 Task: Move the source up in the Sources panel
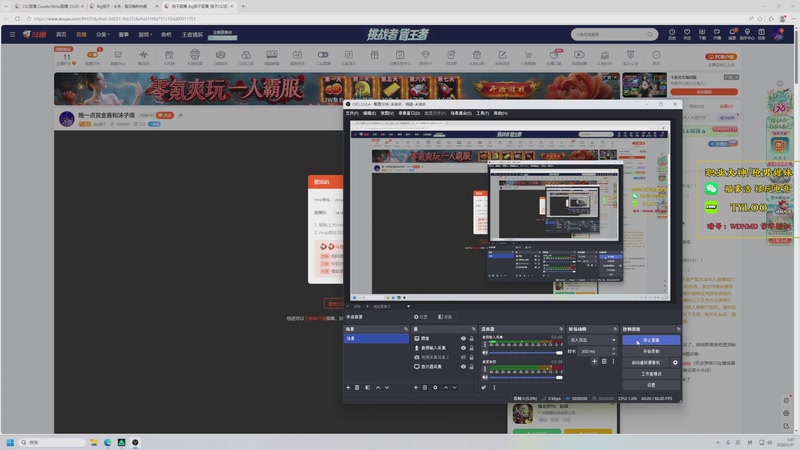pyautogui.click(x=446, y=388)
